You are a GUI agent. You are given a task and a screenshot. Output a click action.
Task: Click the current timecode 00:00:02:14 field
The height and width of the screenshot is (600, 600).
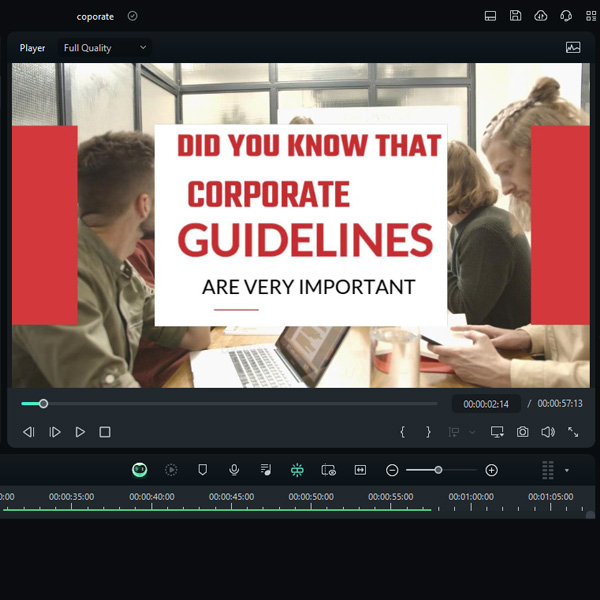(486, 404)
